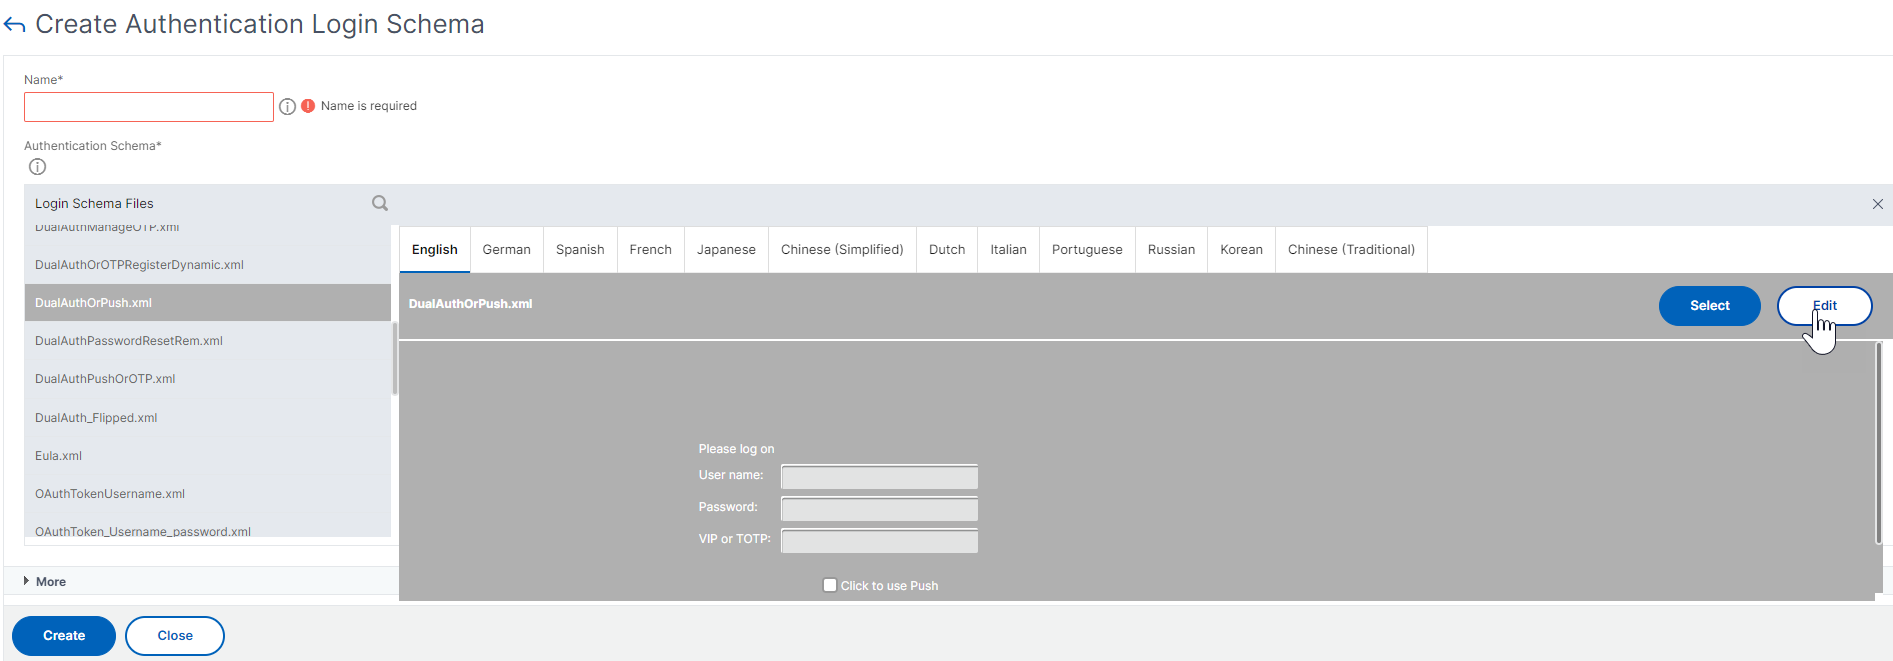1893x661 pixels.
Task: Focus the Name input field
Action: (x=149, y=107)
